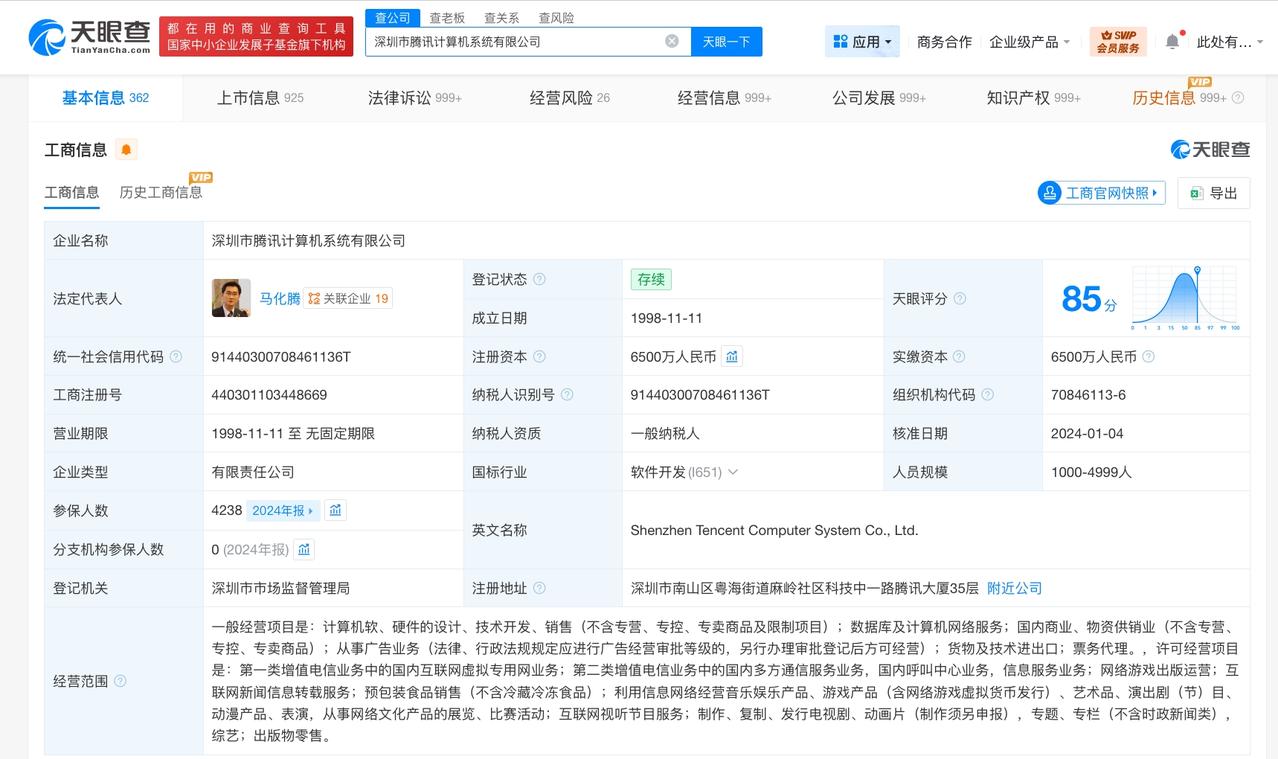Open the notification bell icon

(x=1171, y=40)
